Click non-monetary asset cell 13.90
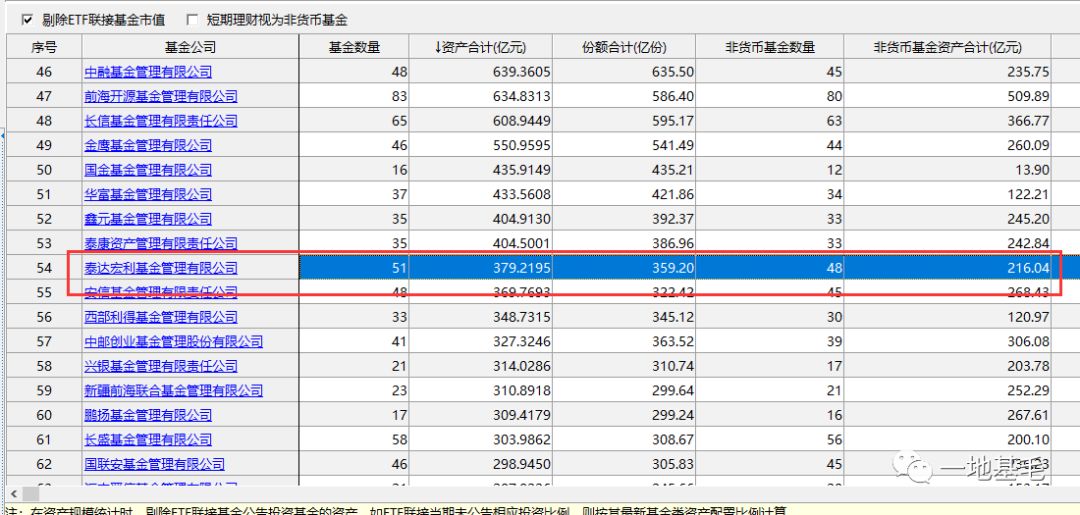 tap(948, 169)
